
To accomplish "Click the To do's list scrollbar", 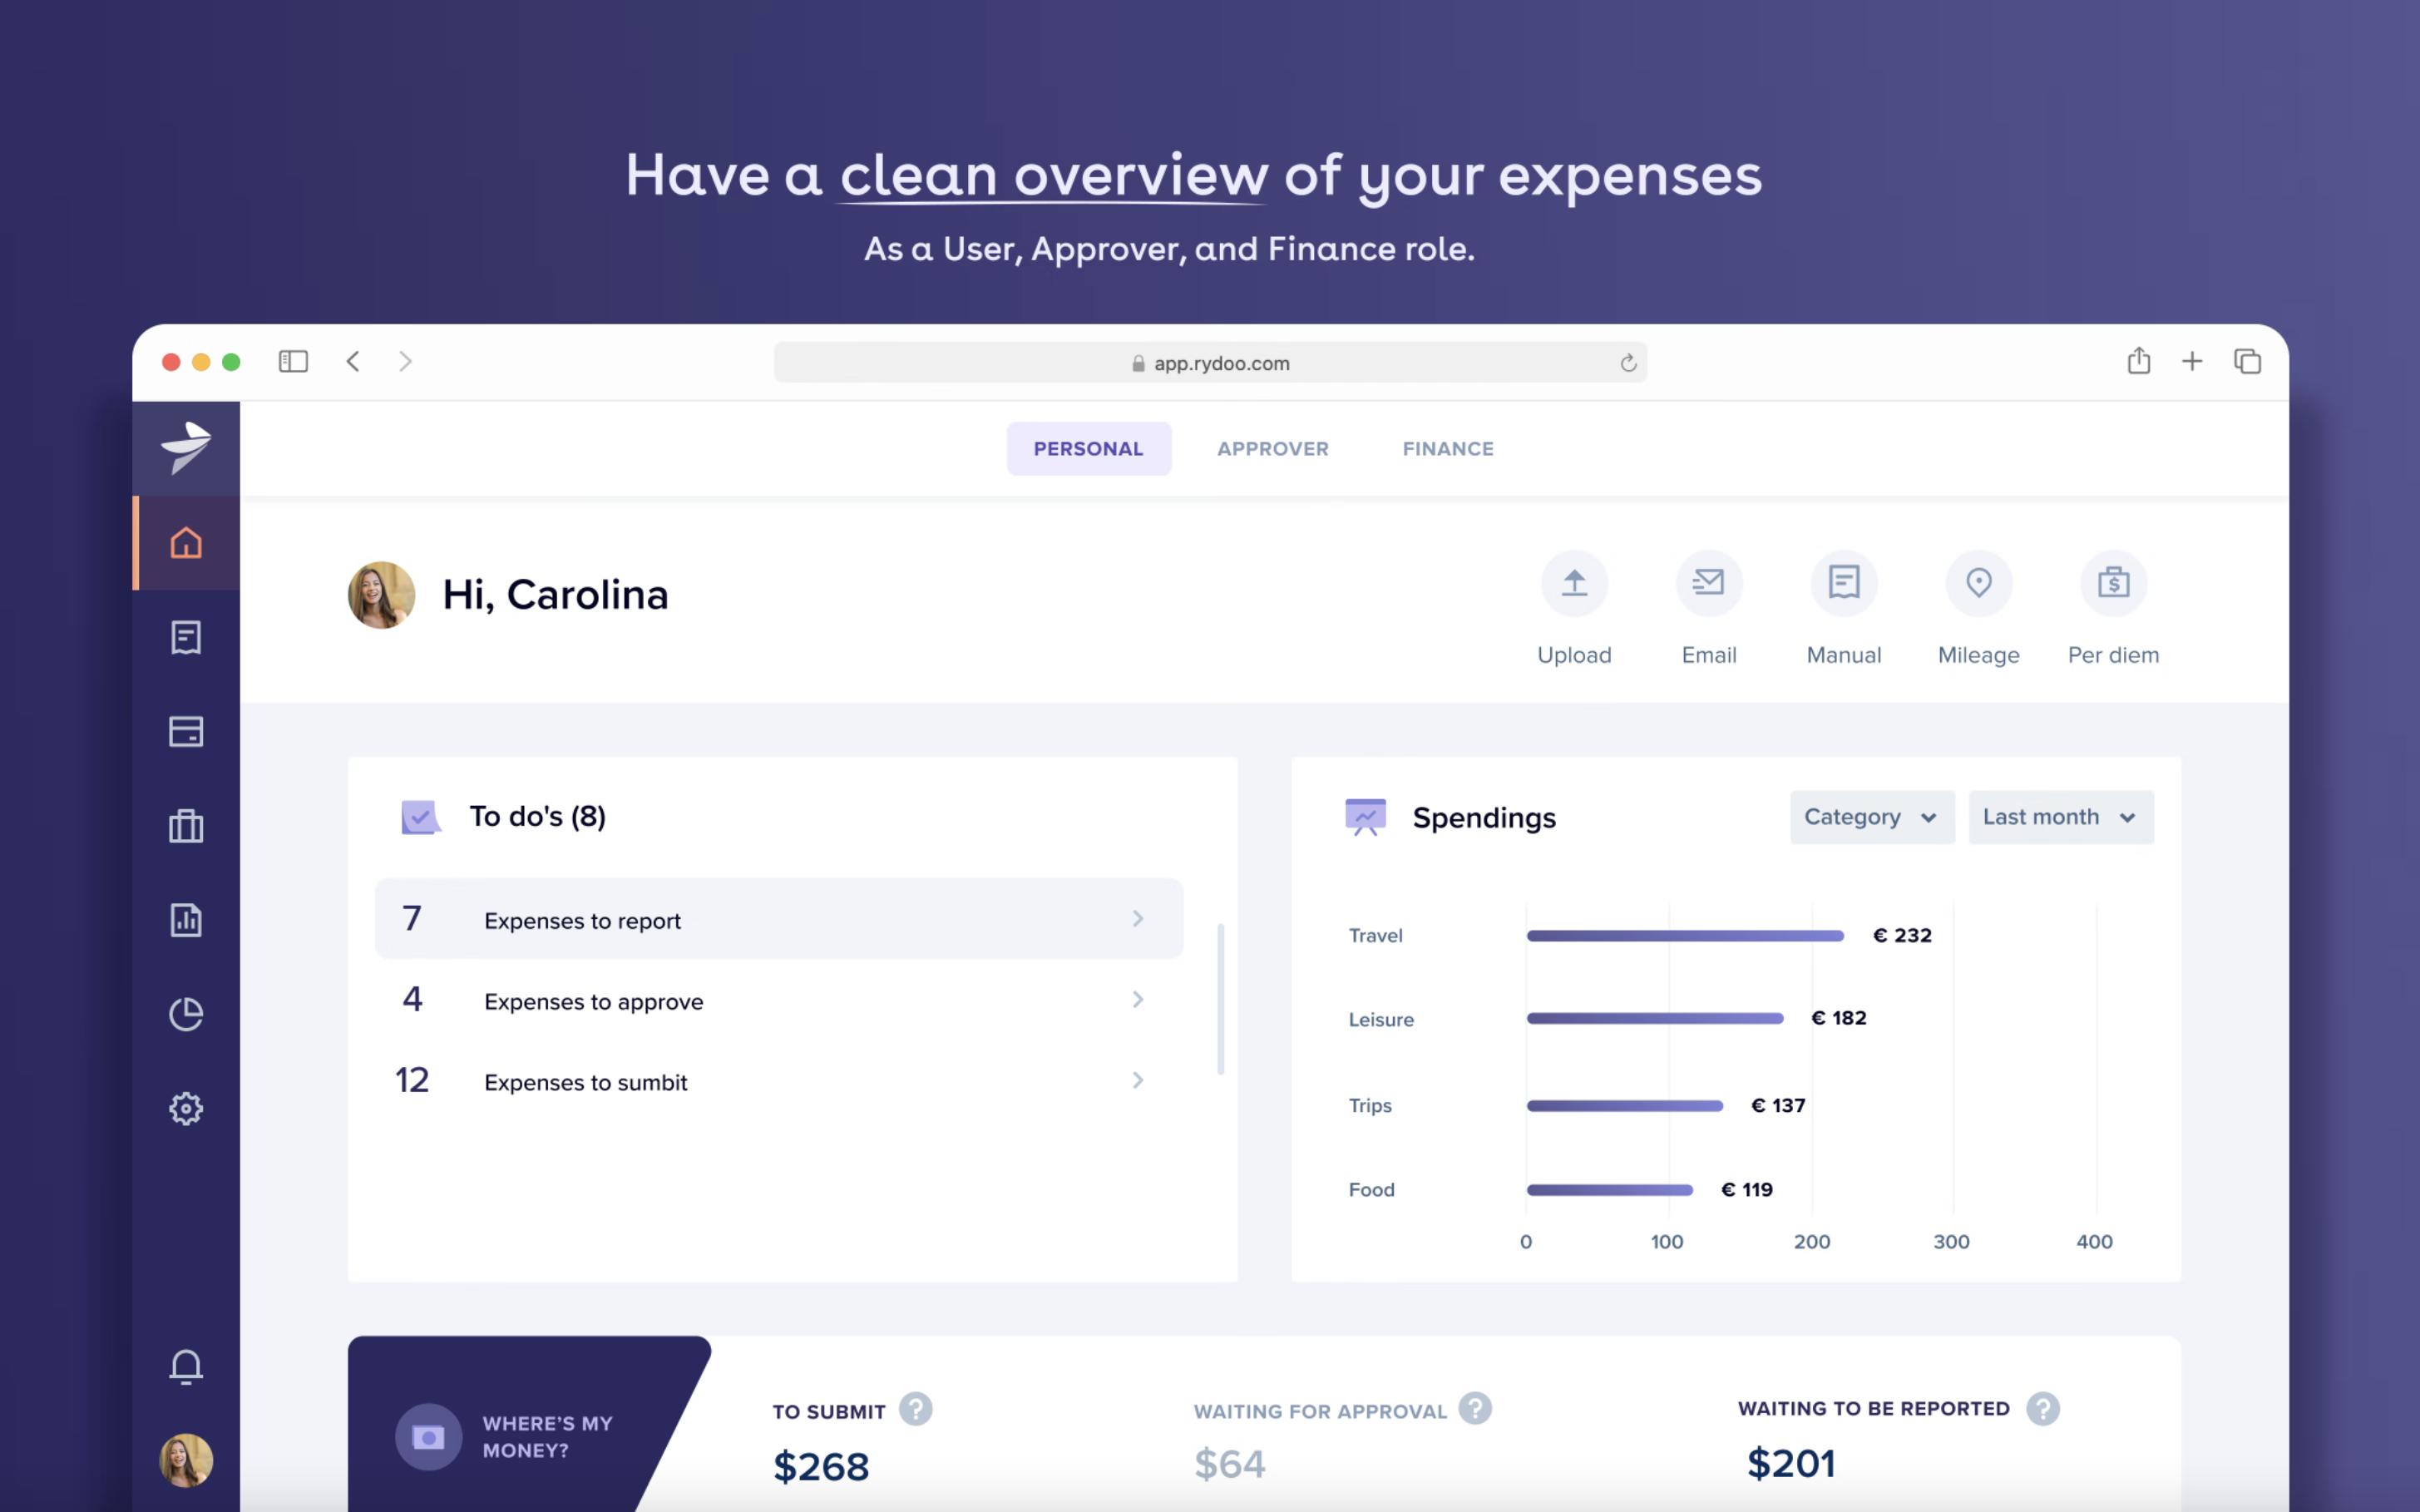I will [1220, 999].
